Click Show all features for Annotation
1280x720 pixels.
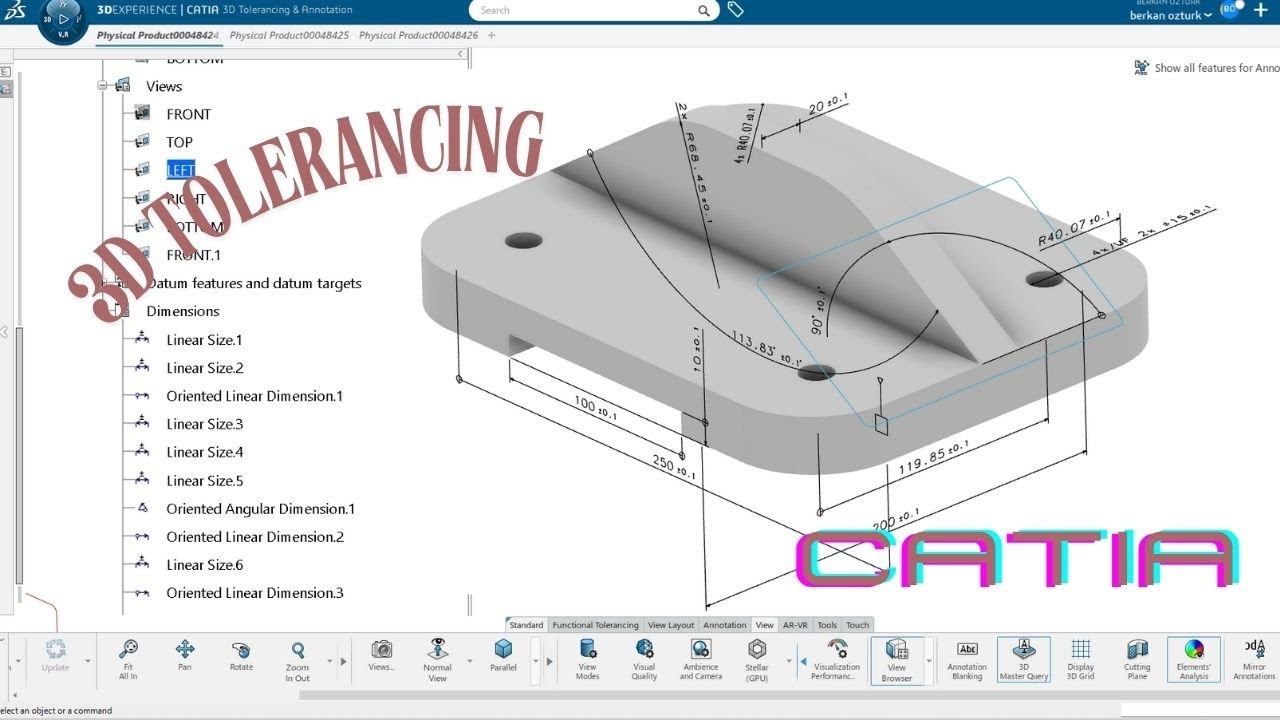pyautogui.click(x=1207, y=68)
